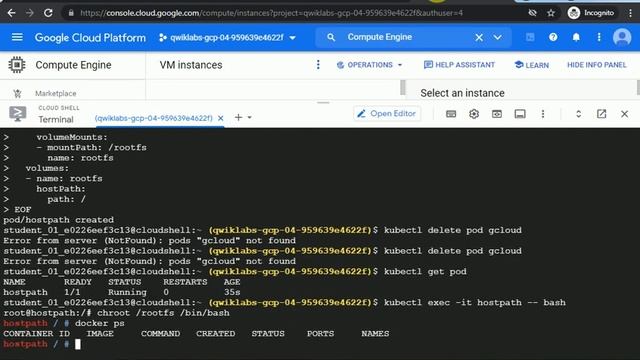Select the qwiklabs-gcp-04 terminal tab

153,118
